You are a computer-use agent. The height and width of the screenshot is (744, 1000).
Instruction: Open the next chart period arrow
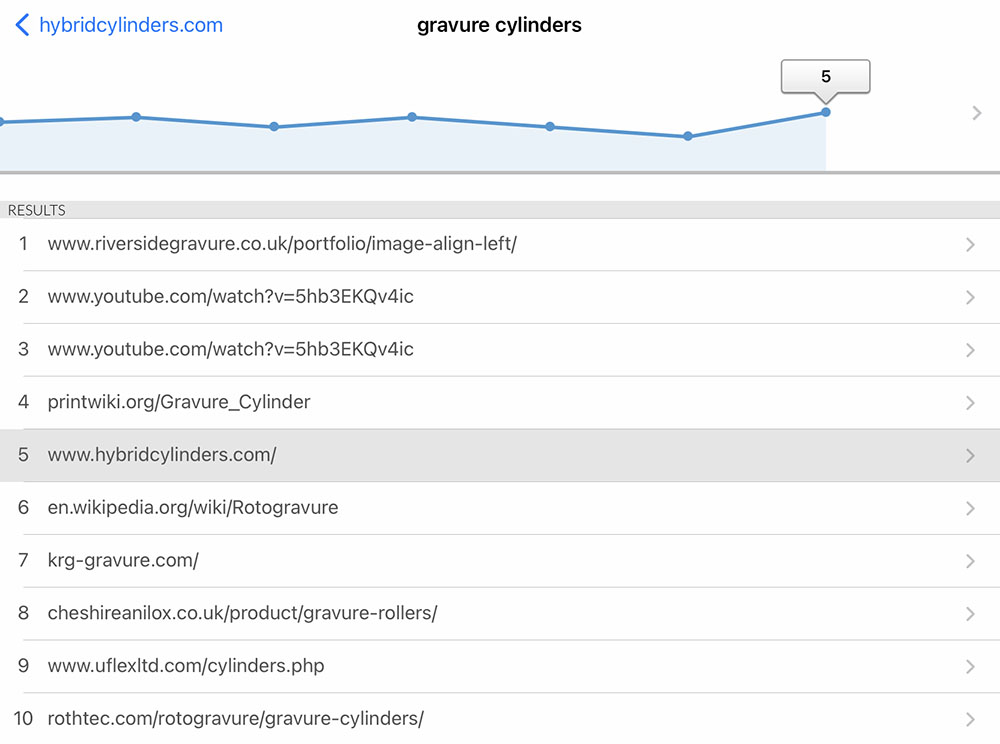pos(976,113)
